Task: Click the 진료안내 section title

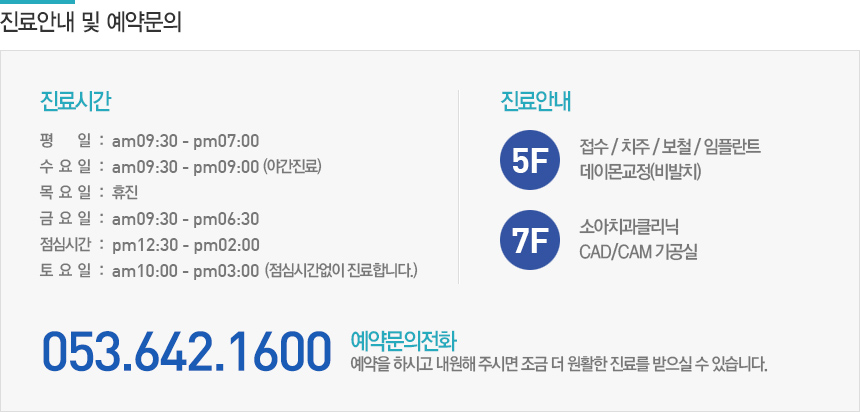Action: (535, 102)
